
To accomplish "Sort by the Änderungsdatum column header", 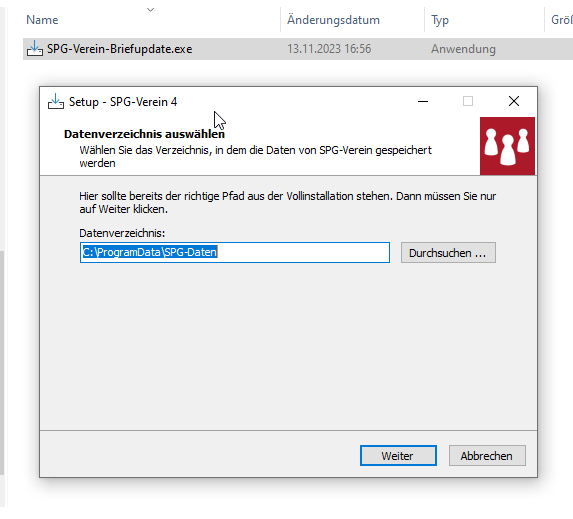I will click(x=333, y=20).
